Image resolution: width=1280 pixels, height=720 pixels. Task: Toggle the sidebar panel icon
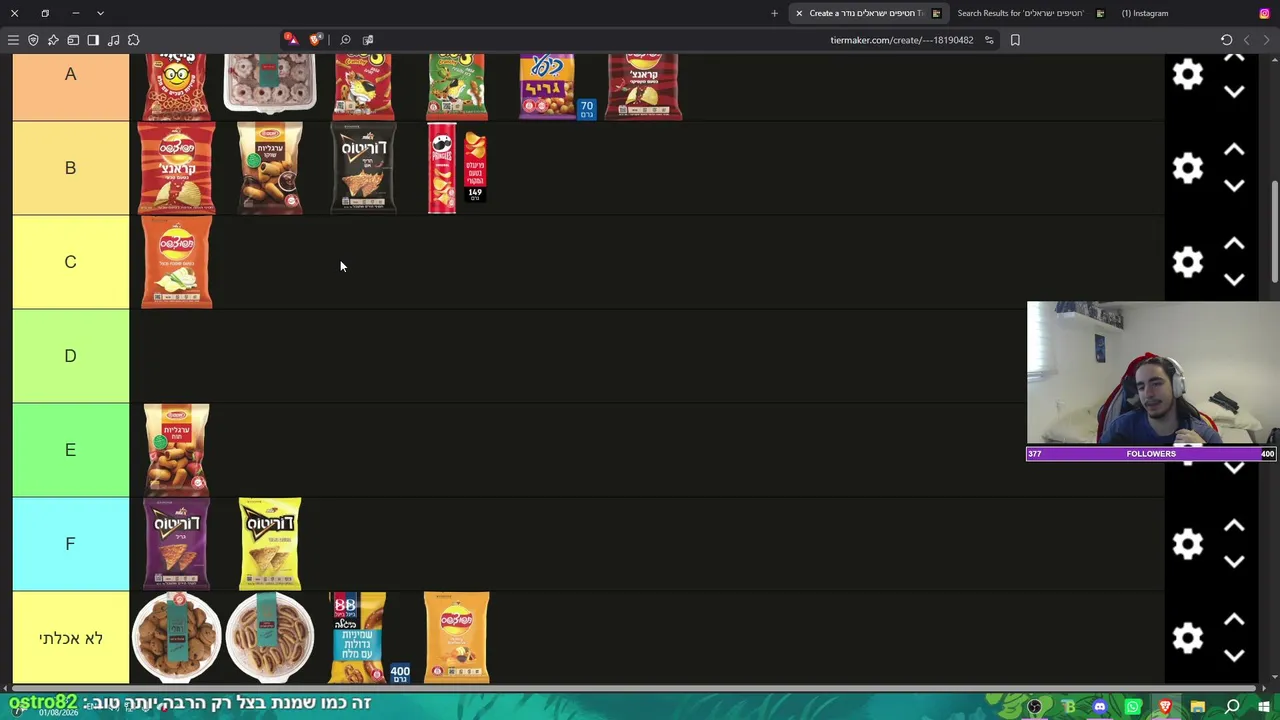[x=93, y=40]
